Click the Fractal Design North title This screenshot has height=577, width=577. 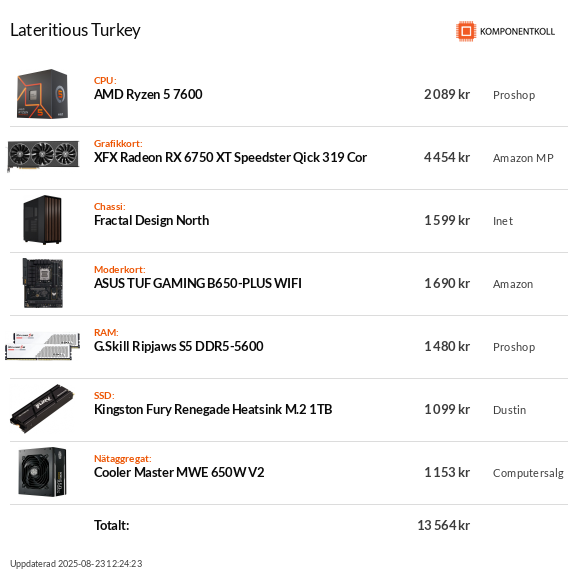click(x=152, y=220)
